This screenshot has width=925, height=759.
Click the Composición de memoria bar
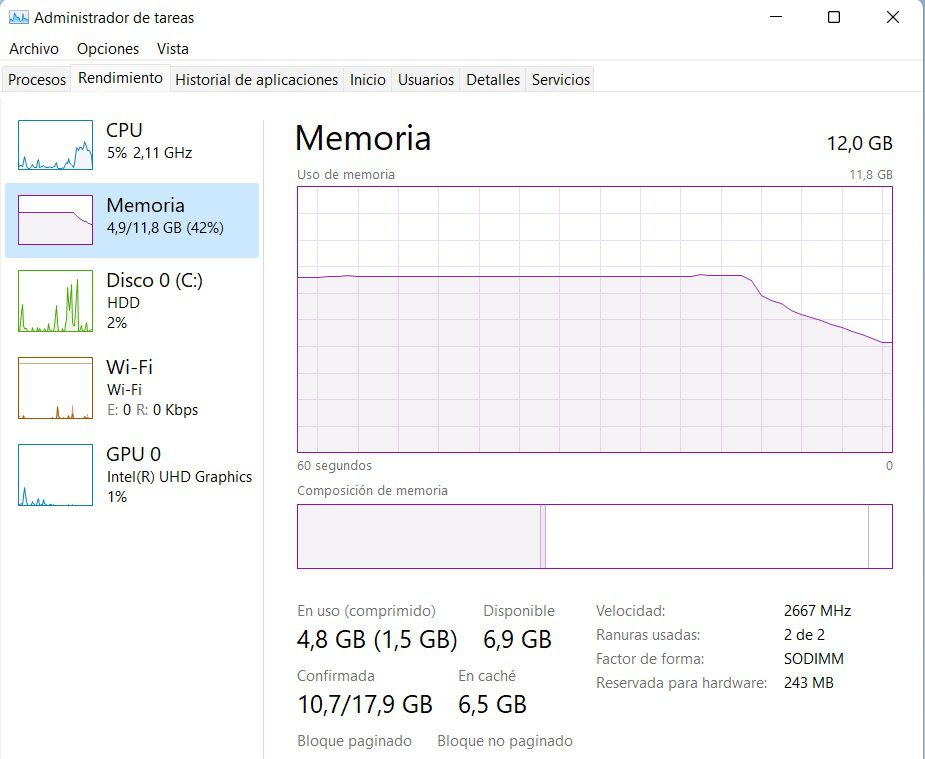coord(595,536)
